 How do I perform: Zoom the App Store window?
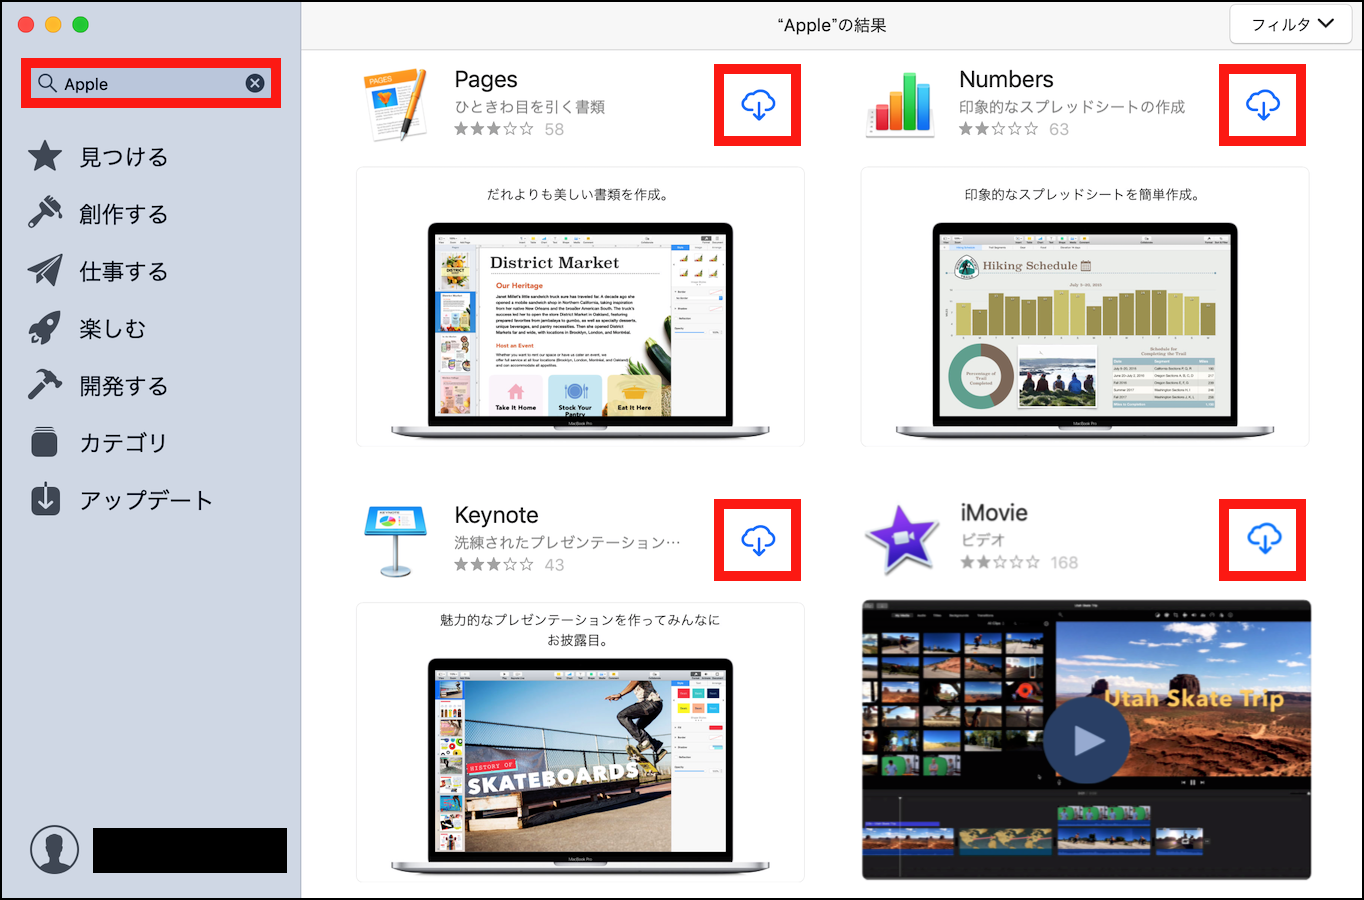(x=80, y=24)
